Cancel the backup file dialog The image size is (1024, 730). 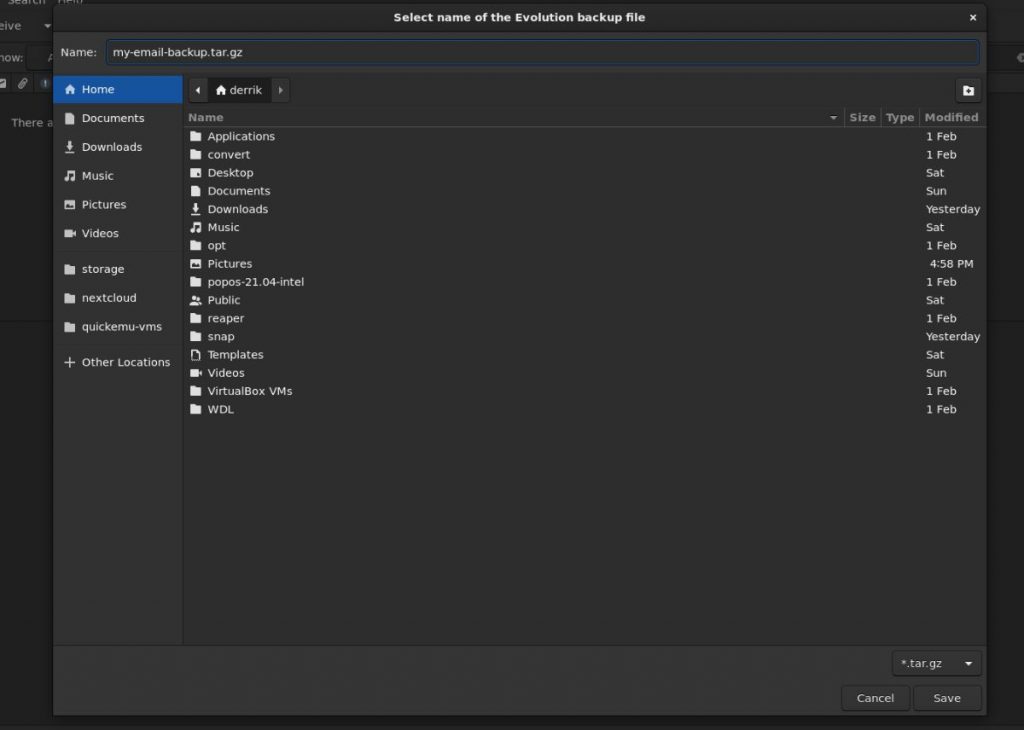875,698
